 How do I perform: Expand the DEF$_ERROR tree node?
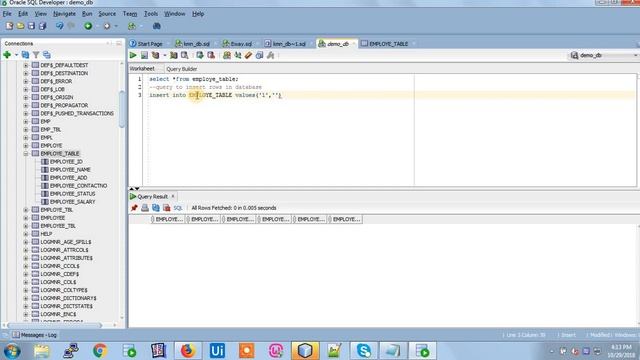click(x=26, y=81)
